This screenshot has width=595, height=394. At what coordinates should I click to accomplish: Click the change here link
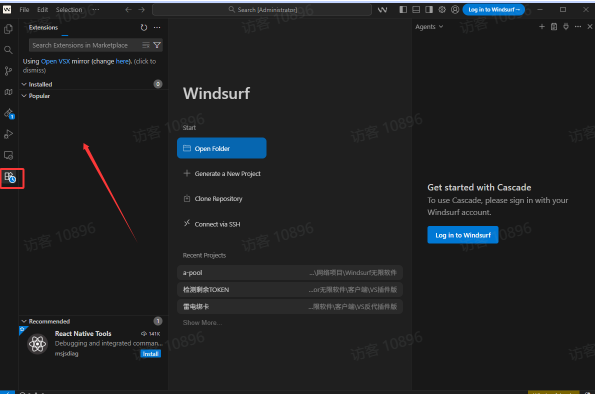click(122, 61)
